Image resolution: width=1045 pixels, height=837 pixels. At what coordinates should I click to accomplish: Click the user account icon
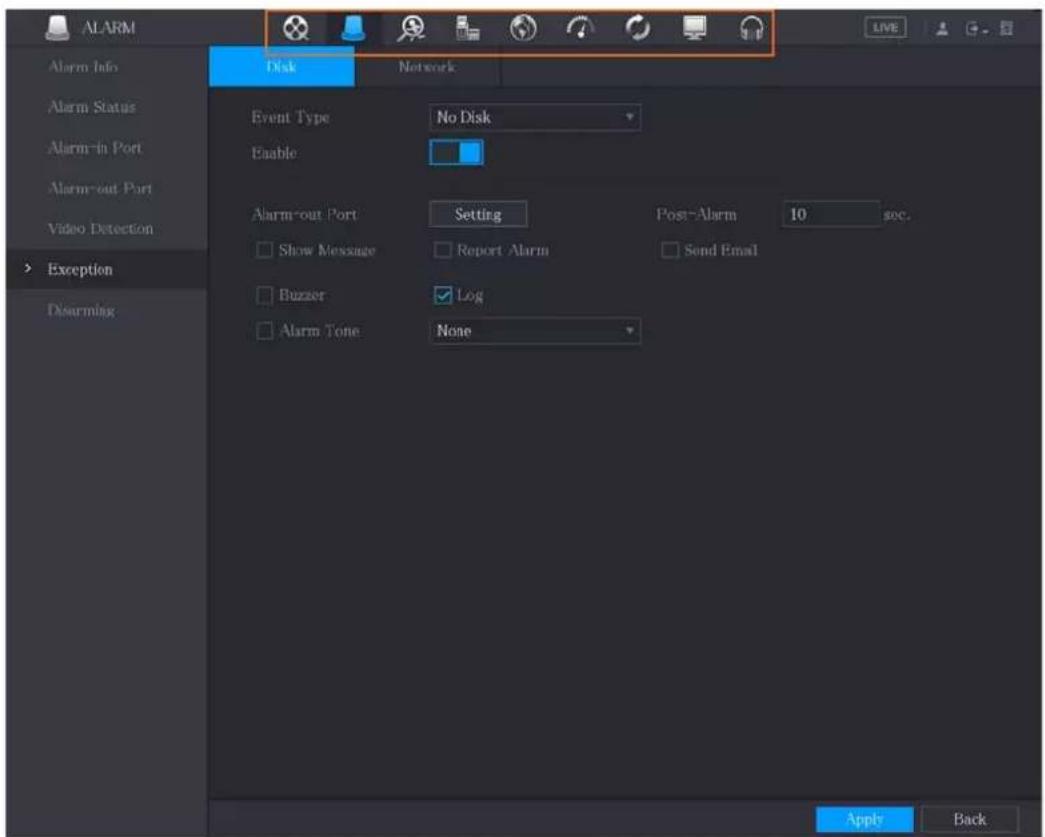[x=942, y=28]
